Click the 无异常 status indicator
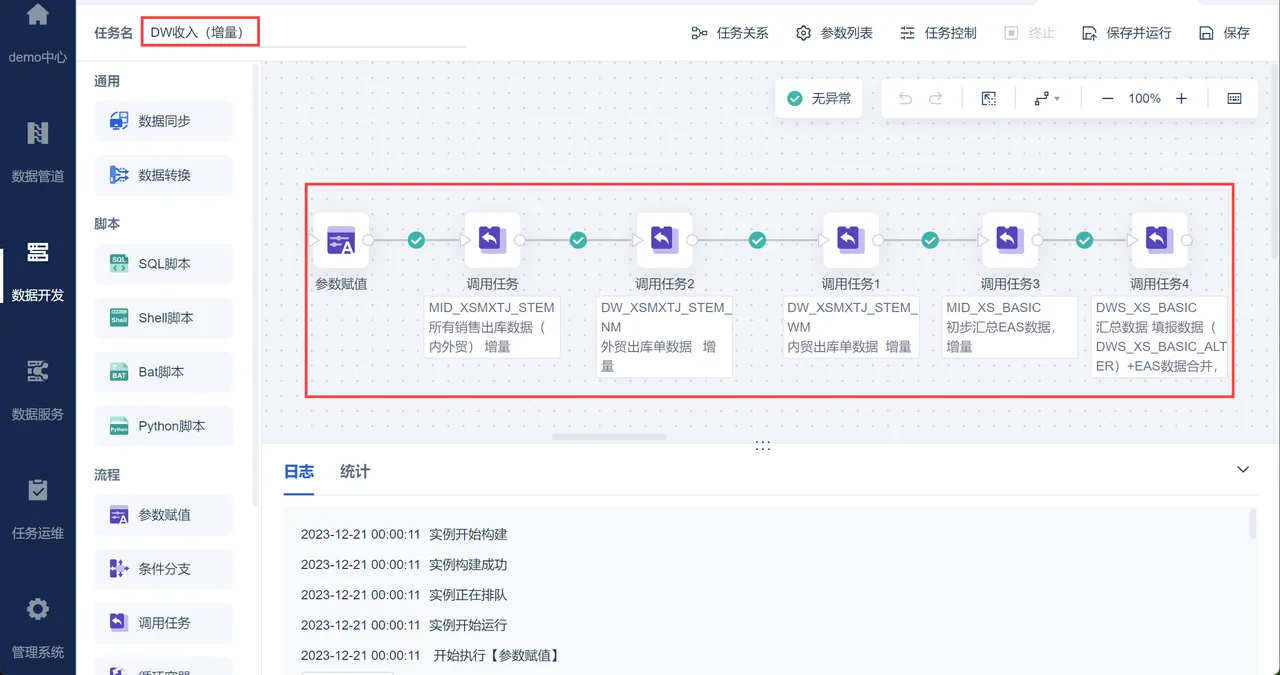The width and height of the screenshot is (1280, 675). pos(819,99)
